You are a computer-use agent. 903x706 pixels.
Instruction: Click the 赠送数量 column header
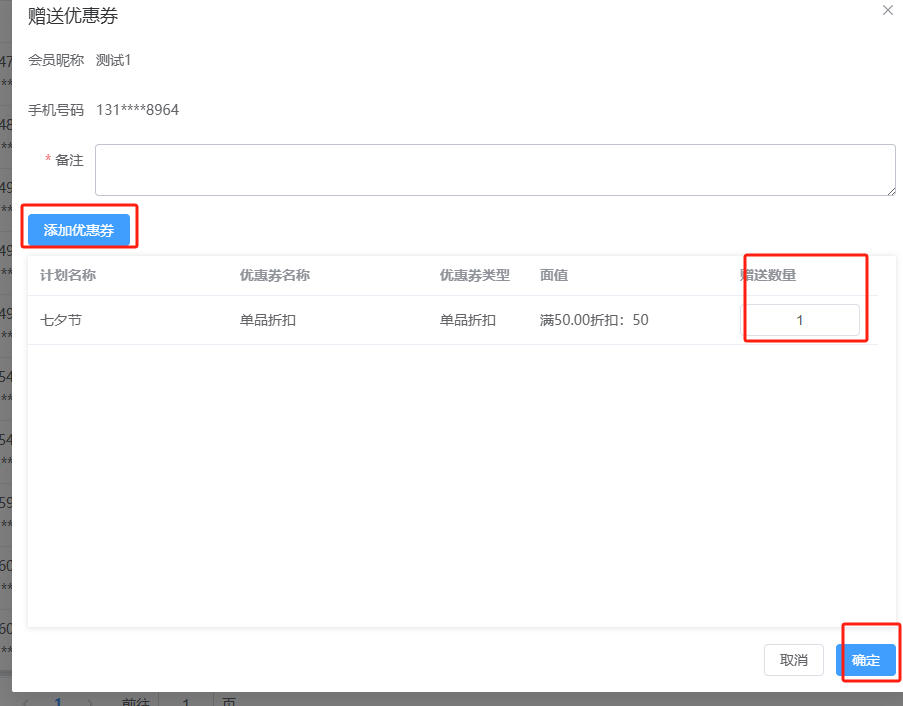[x=767, y=275]
